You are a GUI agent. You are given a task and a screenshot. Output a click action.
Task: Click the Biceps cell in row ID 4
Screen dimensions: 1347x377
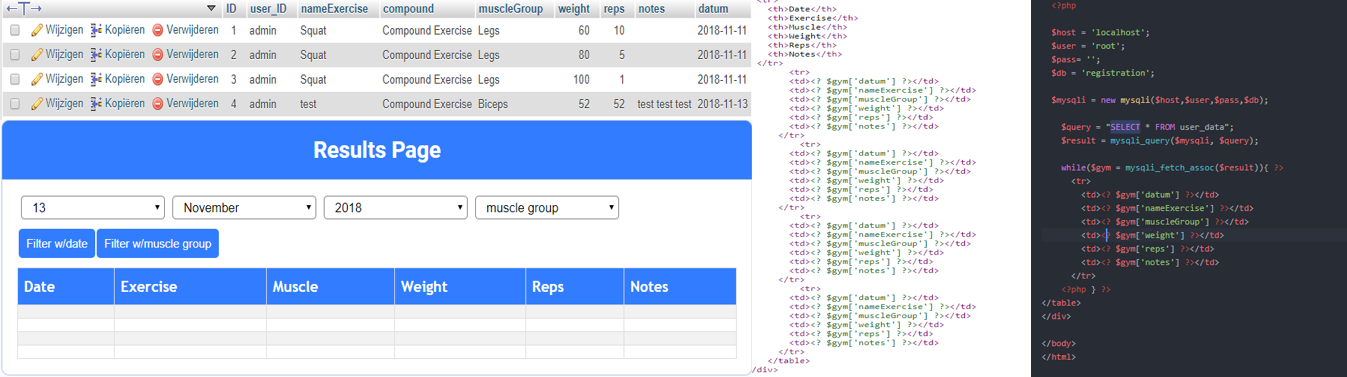point(493,104)
